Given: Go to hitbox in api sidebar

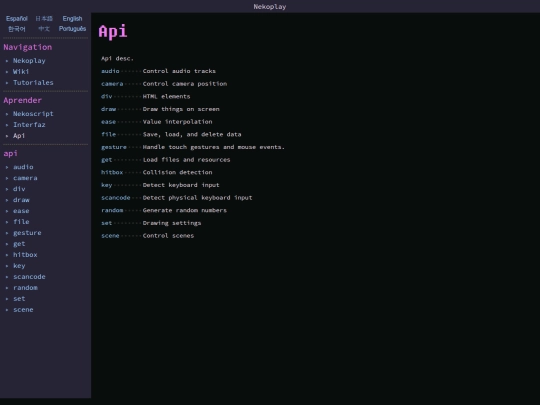Looking at the screenshot, I should pyautogui.click(x=25, y=255).
